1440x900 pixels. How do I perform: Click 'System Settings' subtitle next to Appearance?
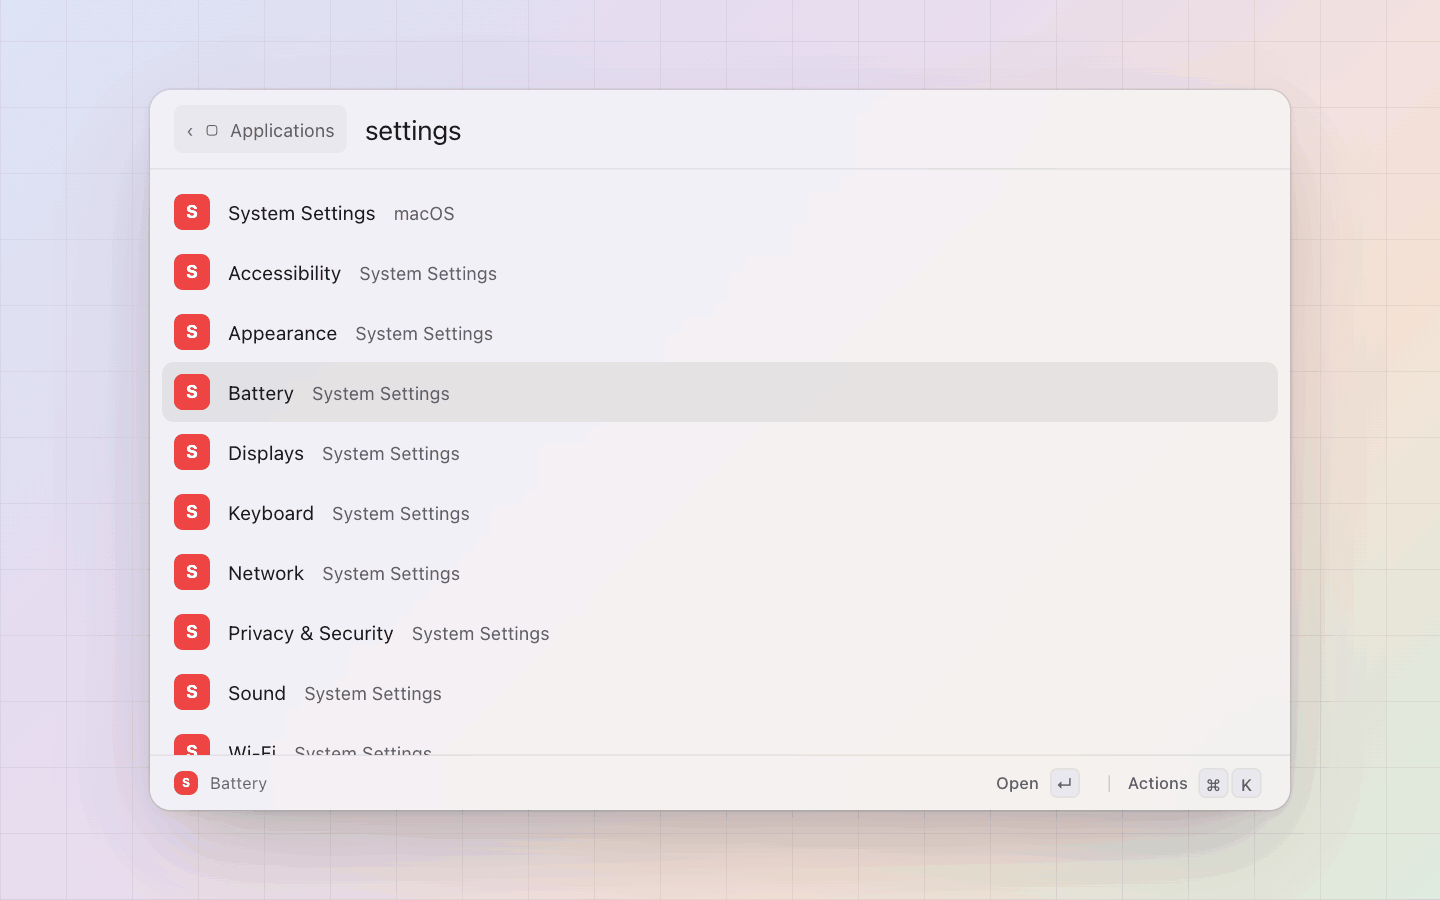click(x=424, y=334)
